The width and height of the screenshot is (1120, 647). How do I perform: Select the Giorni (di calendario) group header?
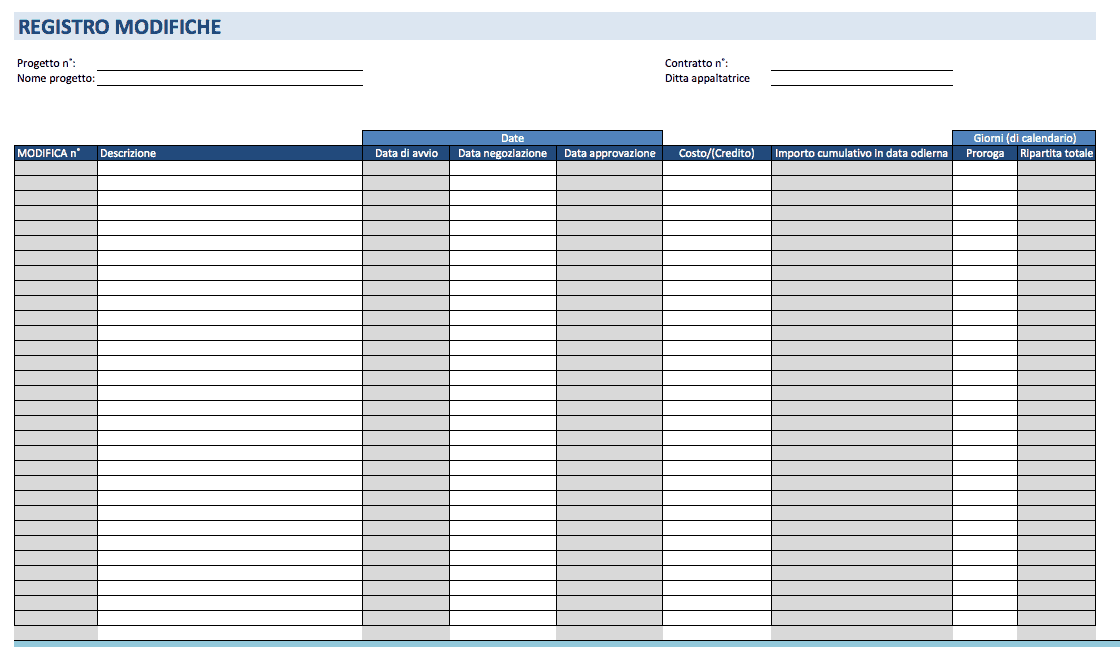tap(1024, 138)
